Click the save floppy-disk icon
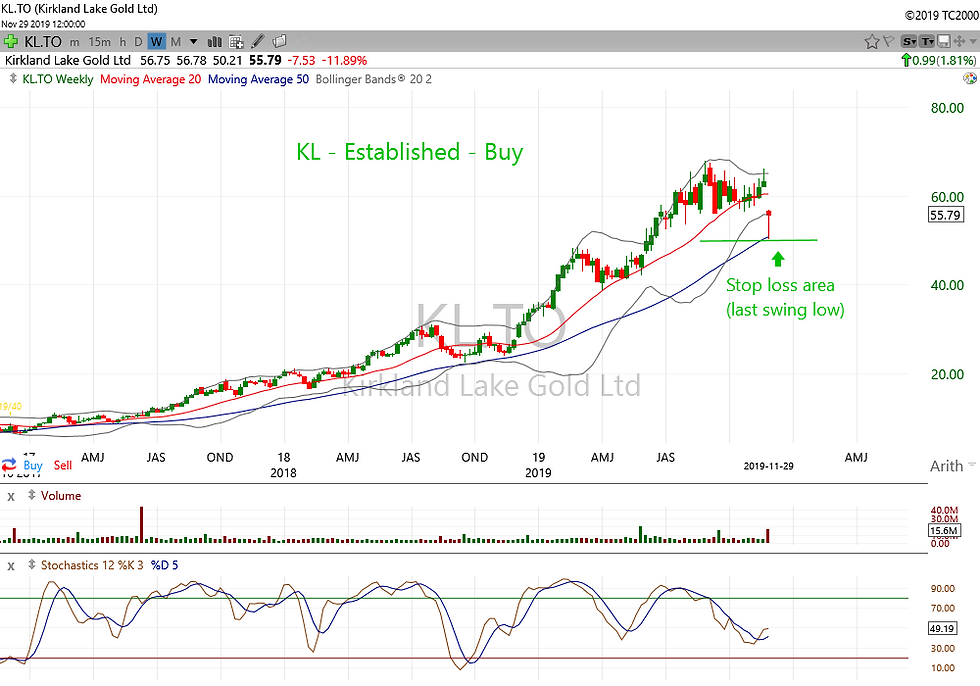 coord(944,42)
